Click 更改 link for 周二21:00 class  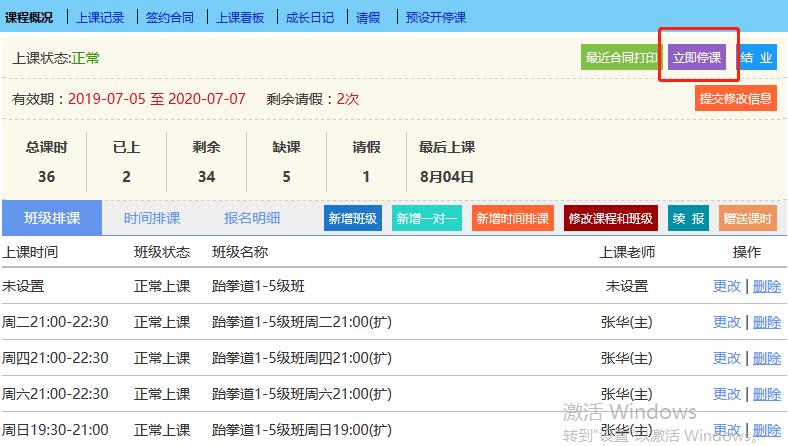pyautogui.click(x=727, y=322)
